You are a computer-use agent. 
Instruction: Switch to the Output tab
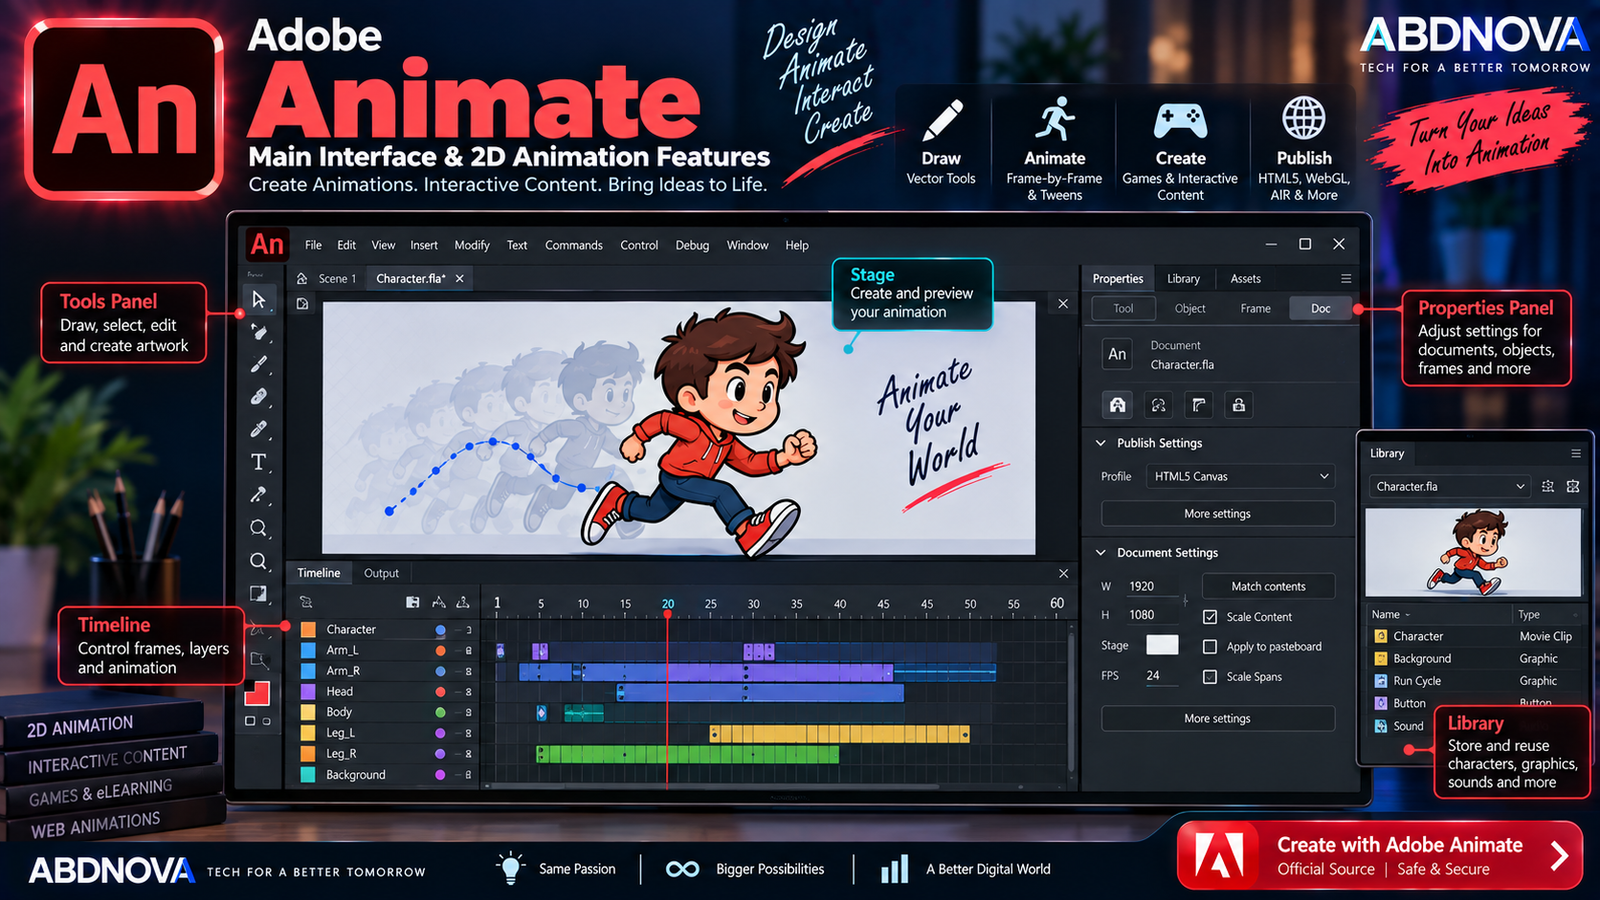tap(381, 573)
